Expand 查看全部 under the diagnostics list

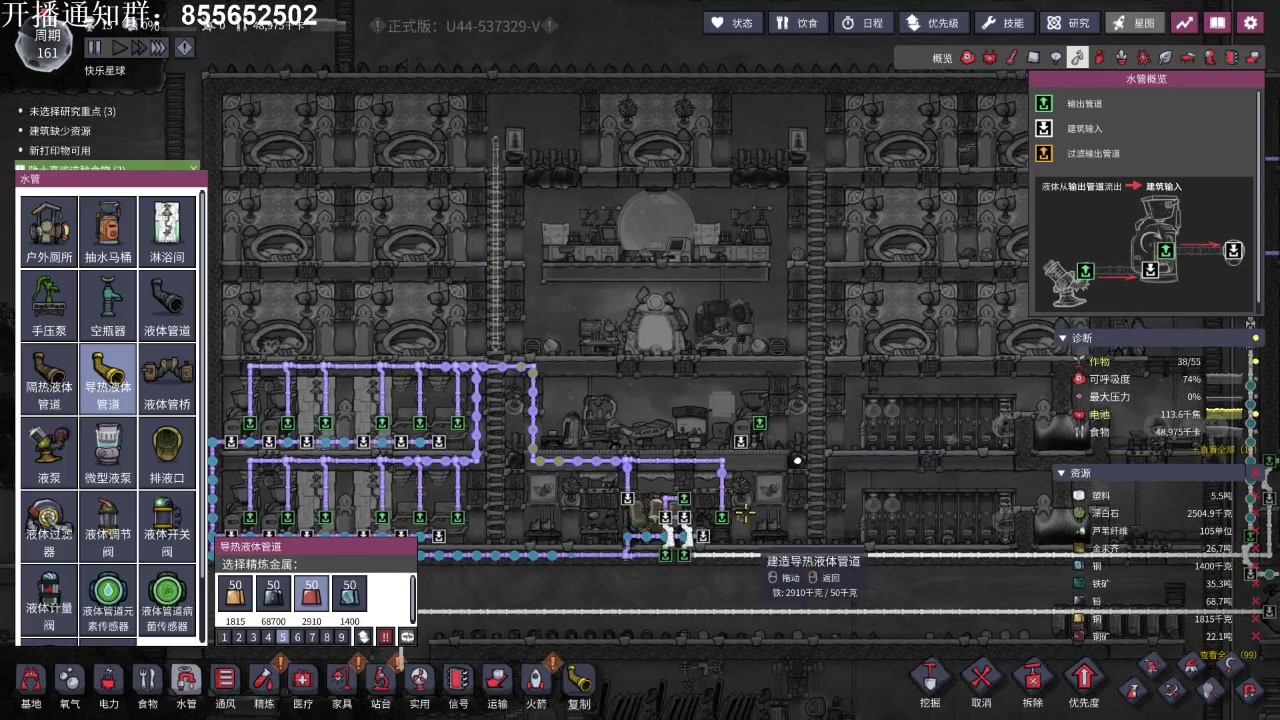coord(1225,450)
